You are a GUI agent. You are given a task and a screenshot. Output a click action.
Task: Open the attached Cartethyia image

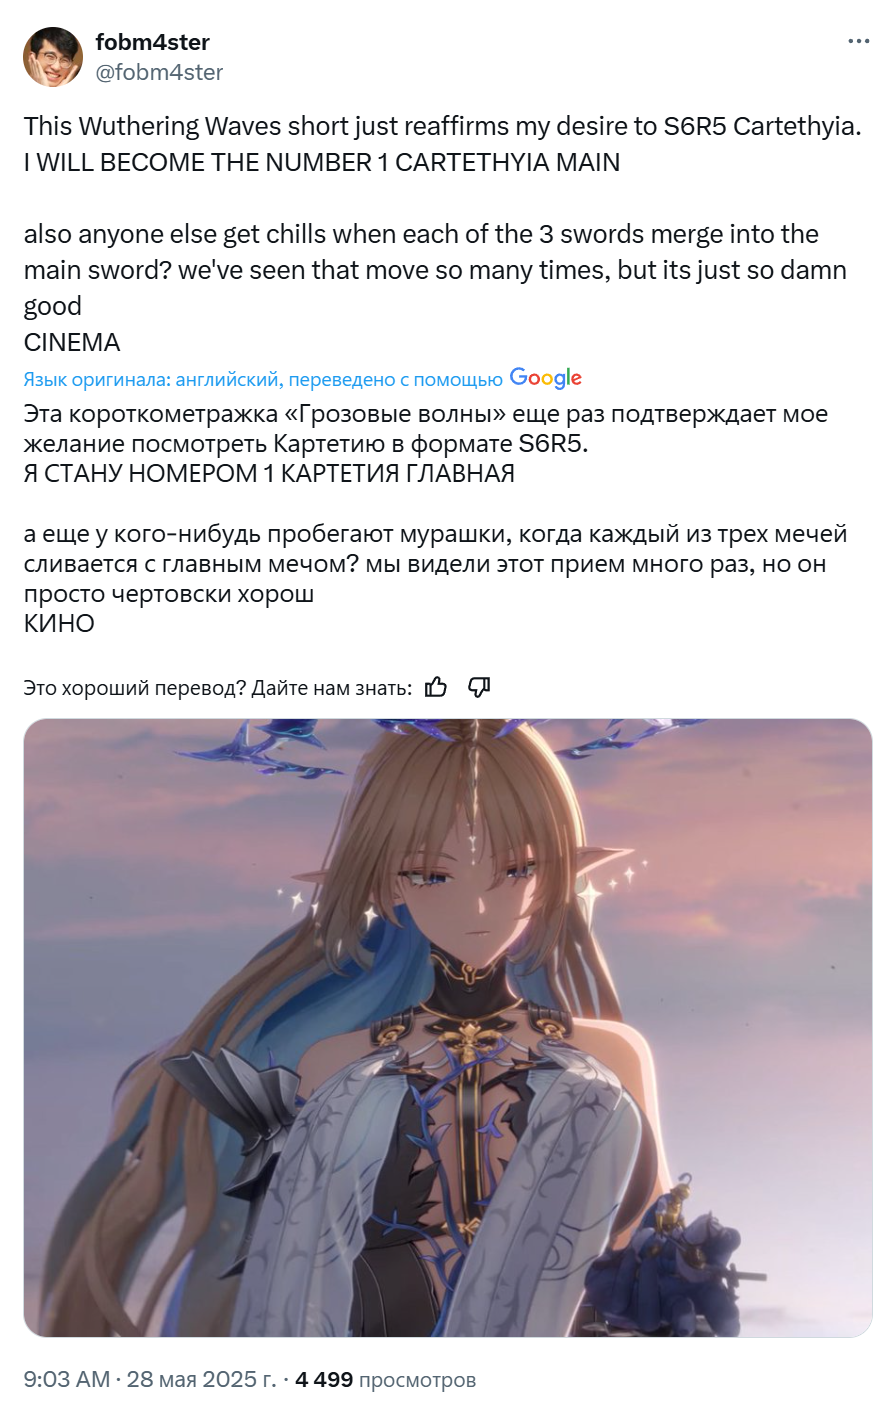(x=448, y=1028)
